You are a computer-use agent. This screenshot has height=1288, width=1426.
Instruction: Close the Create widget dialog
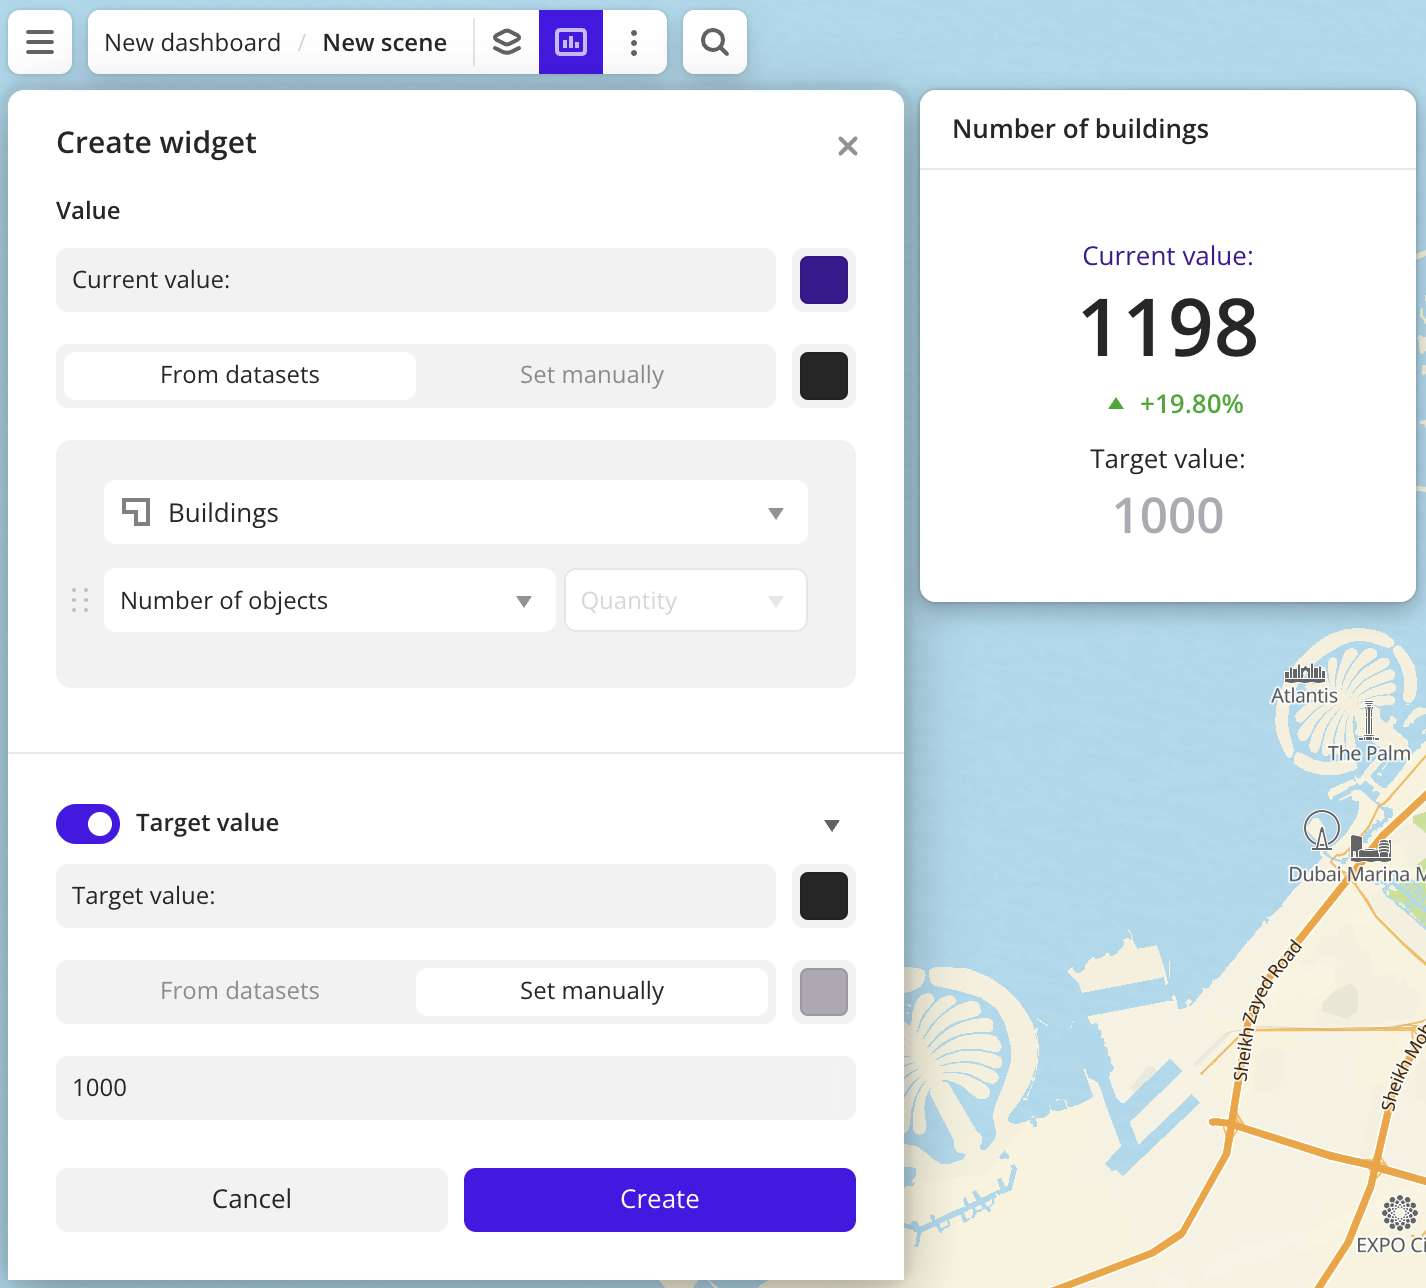tap(847, 146)
